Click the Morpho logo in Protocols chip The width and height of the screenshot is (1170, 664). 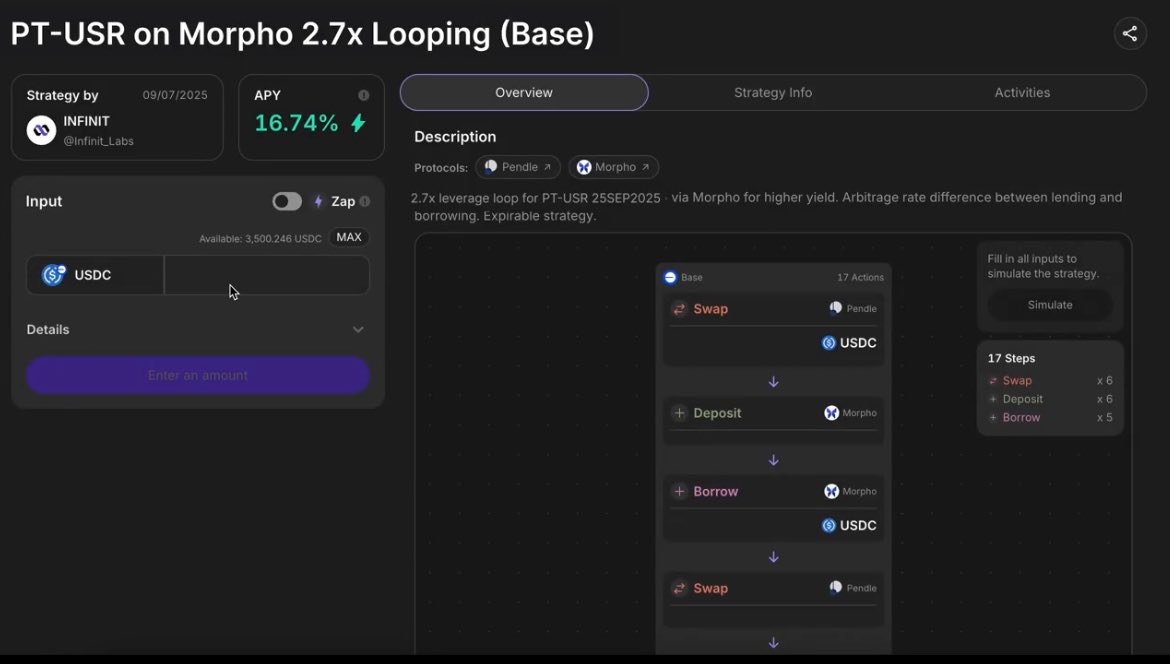pyautogui.click(x=584, y=167)
